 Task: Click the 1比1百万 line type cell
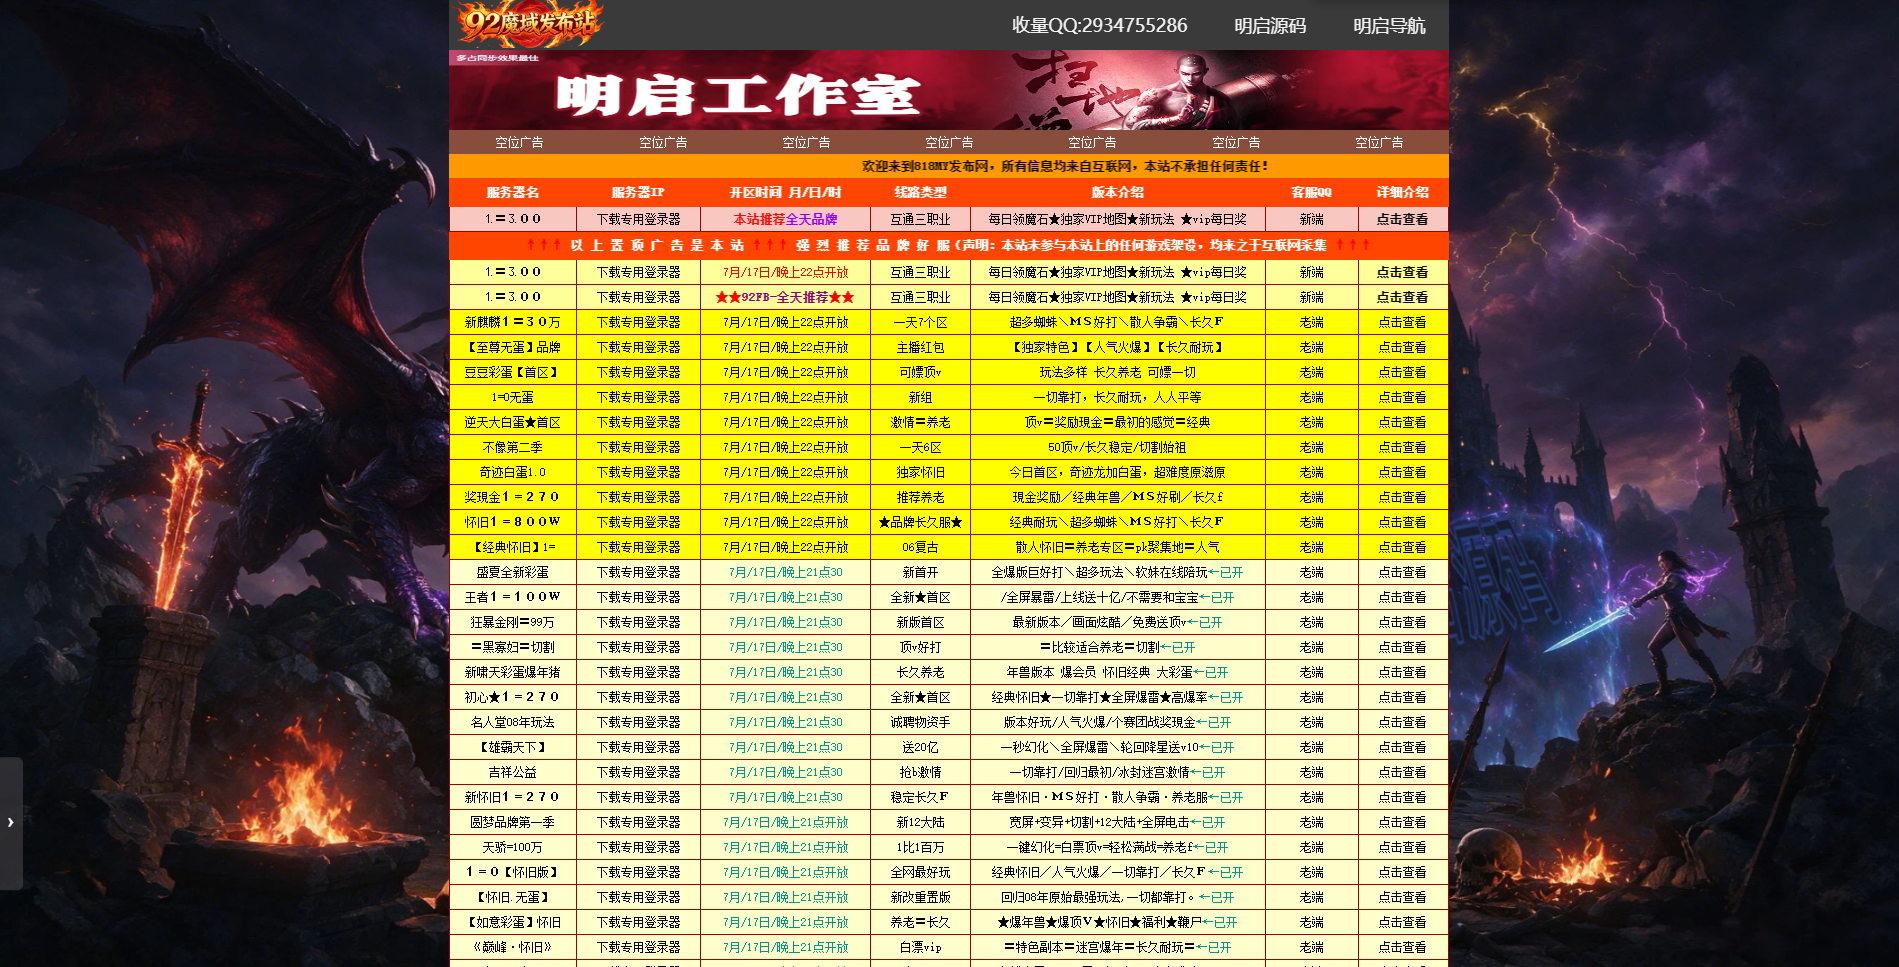point(920,847)
